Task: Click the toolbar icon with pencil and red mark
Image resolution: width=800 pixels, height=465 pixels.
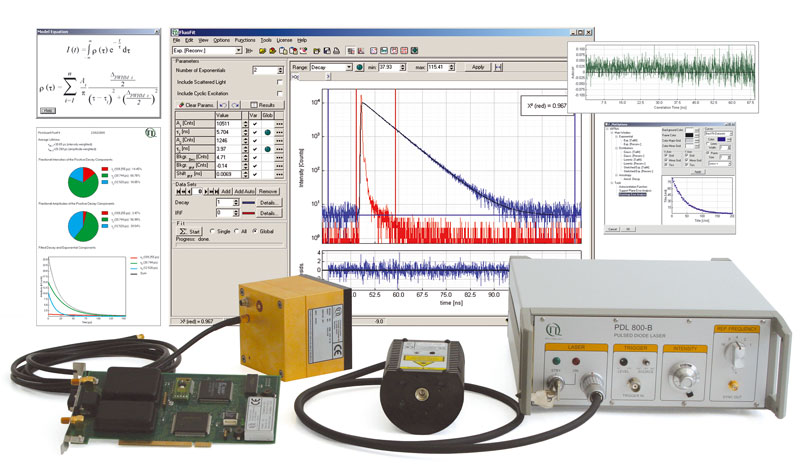Action: pos(304,51)
